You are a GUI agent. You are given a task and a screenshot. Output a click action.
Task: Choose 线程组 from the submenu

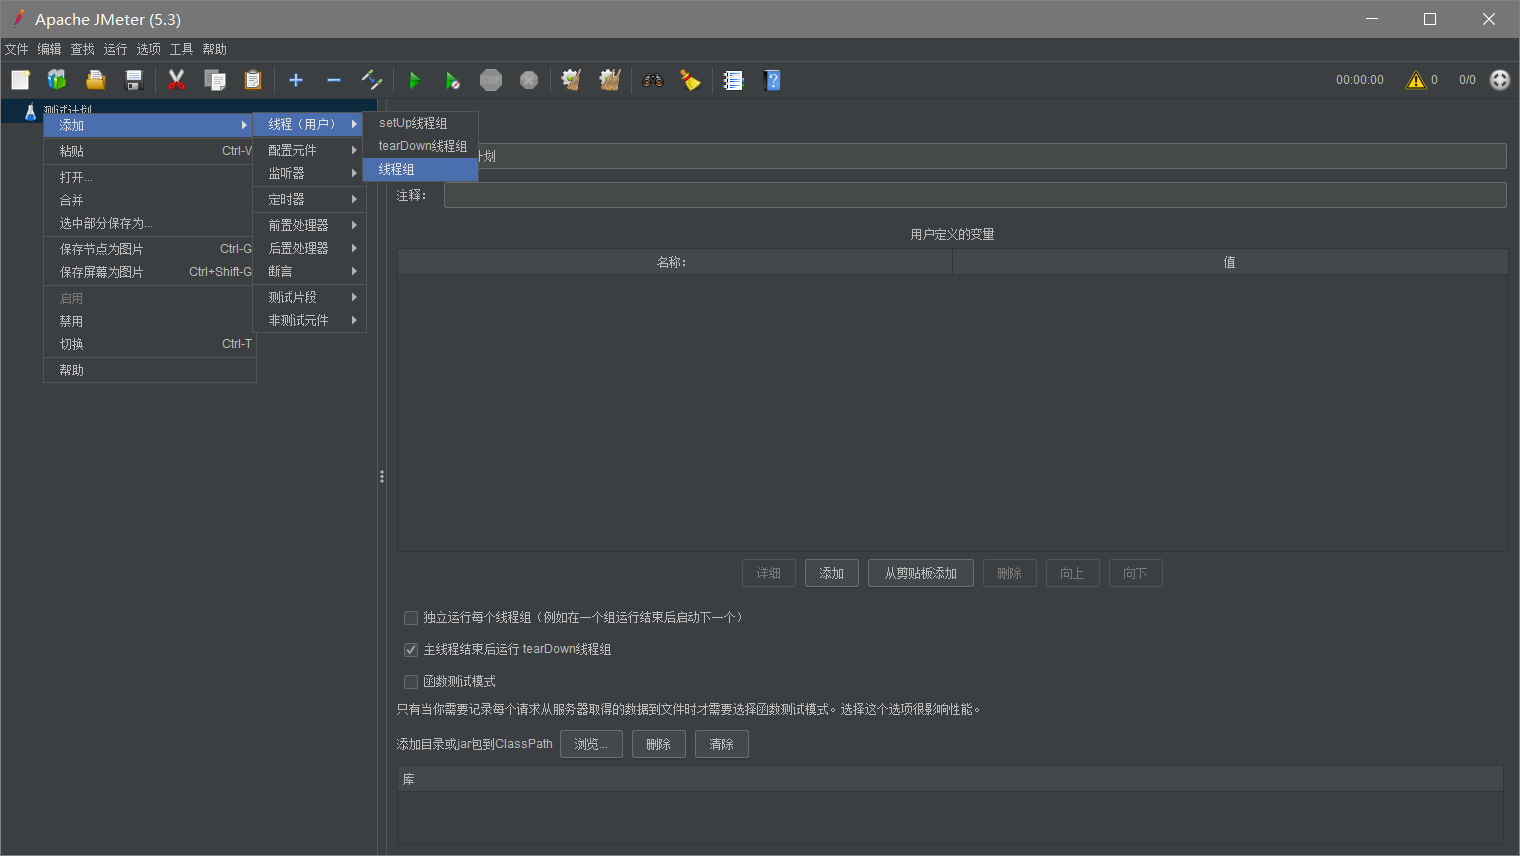point(420,169)
